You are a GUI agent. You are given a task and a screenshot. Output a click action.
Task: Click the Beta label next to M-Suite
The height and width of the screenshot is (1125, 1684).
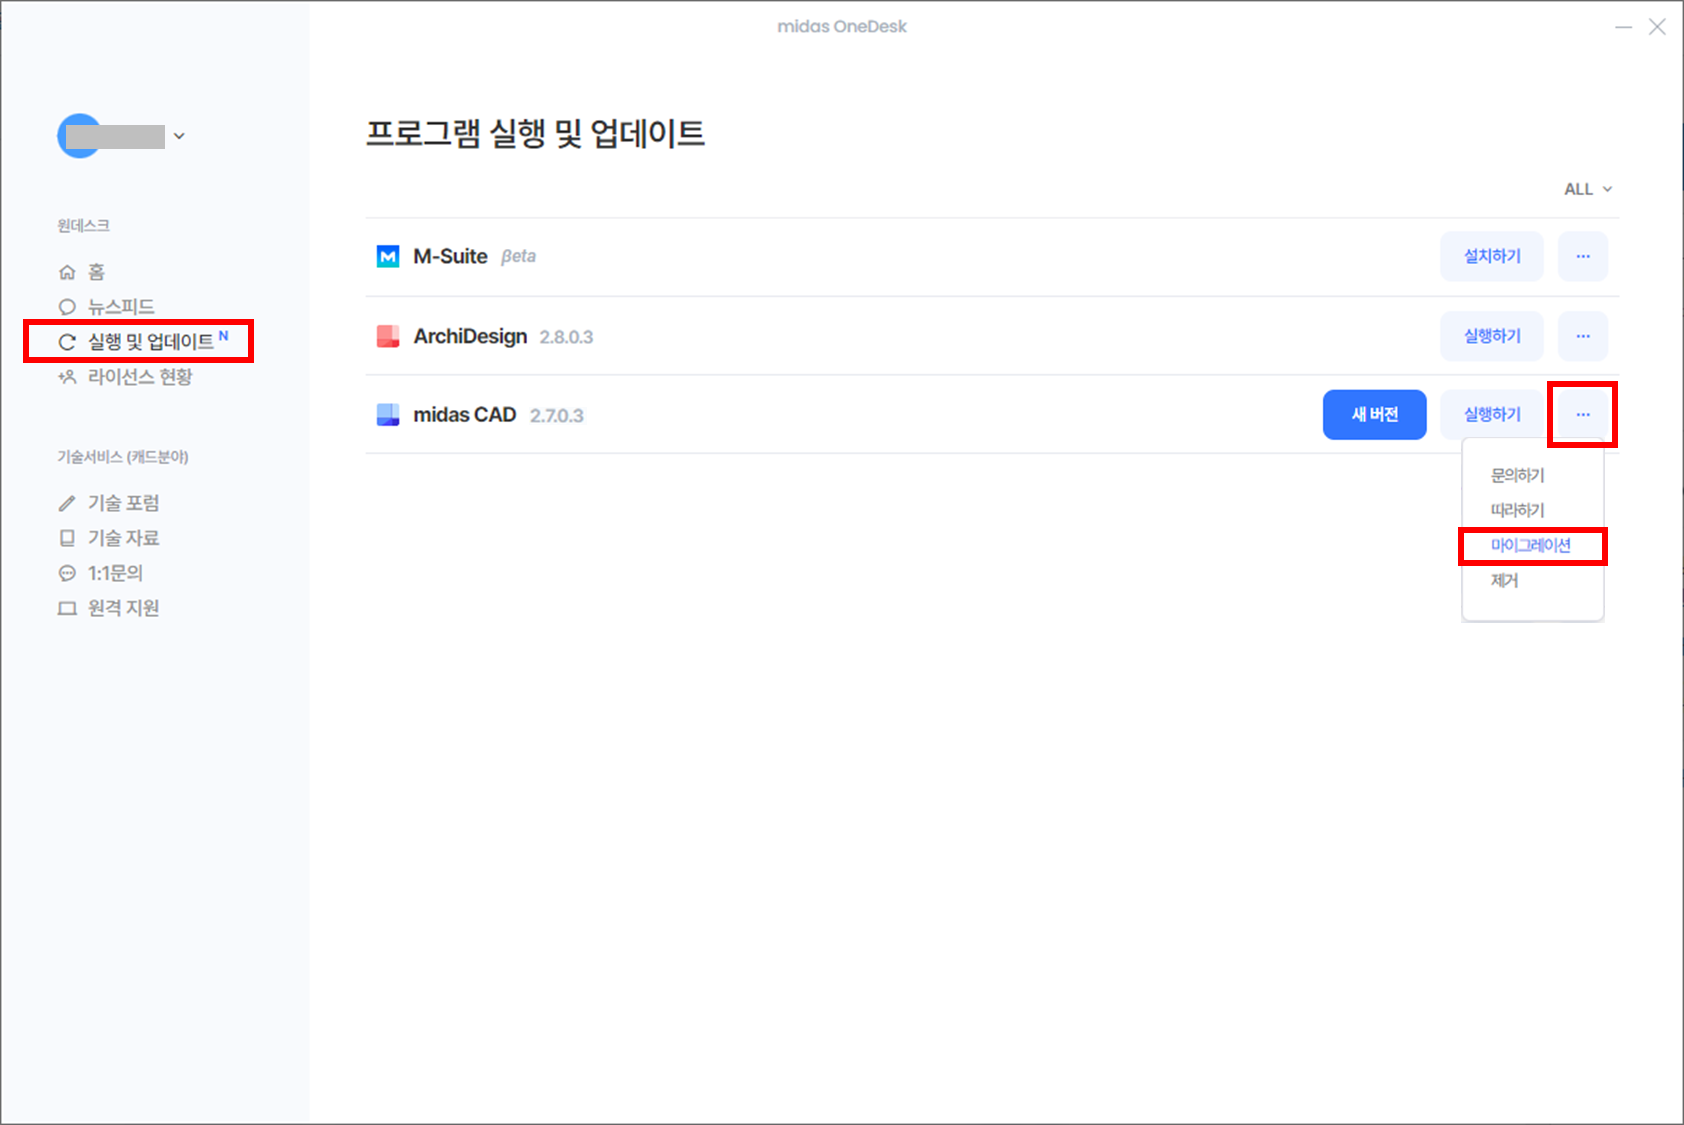518,256
